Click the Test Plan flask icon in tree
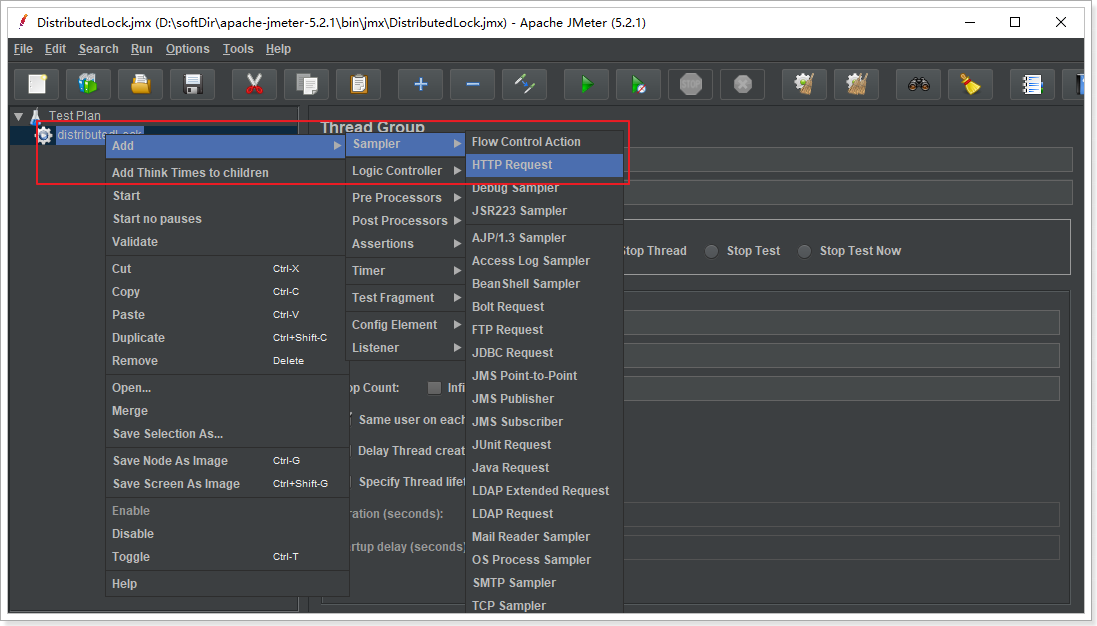 36,115
